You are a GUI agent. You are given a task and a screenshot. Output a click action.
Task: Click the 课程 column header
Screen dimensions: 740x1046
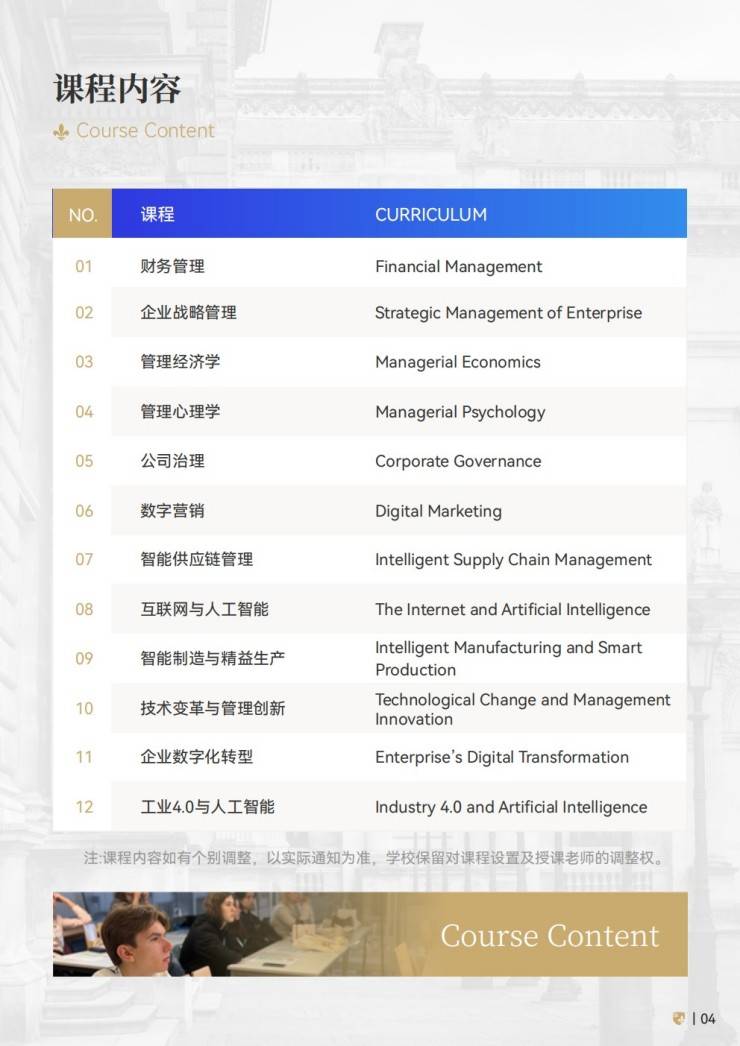157,215
